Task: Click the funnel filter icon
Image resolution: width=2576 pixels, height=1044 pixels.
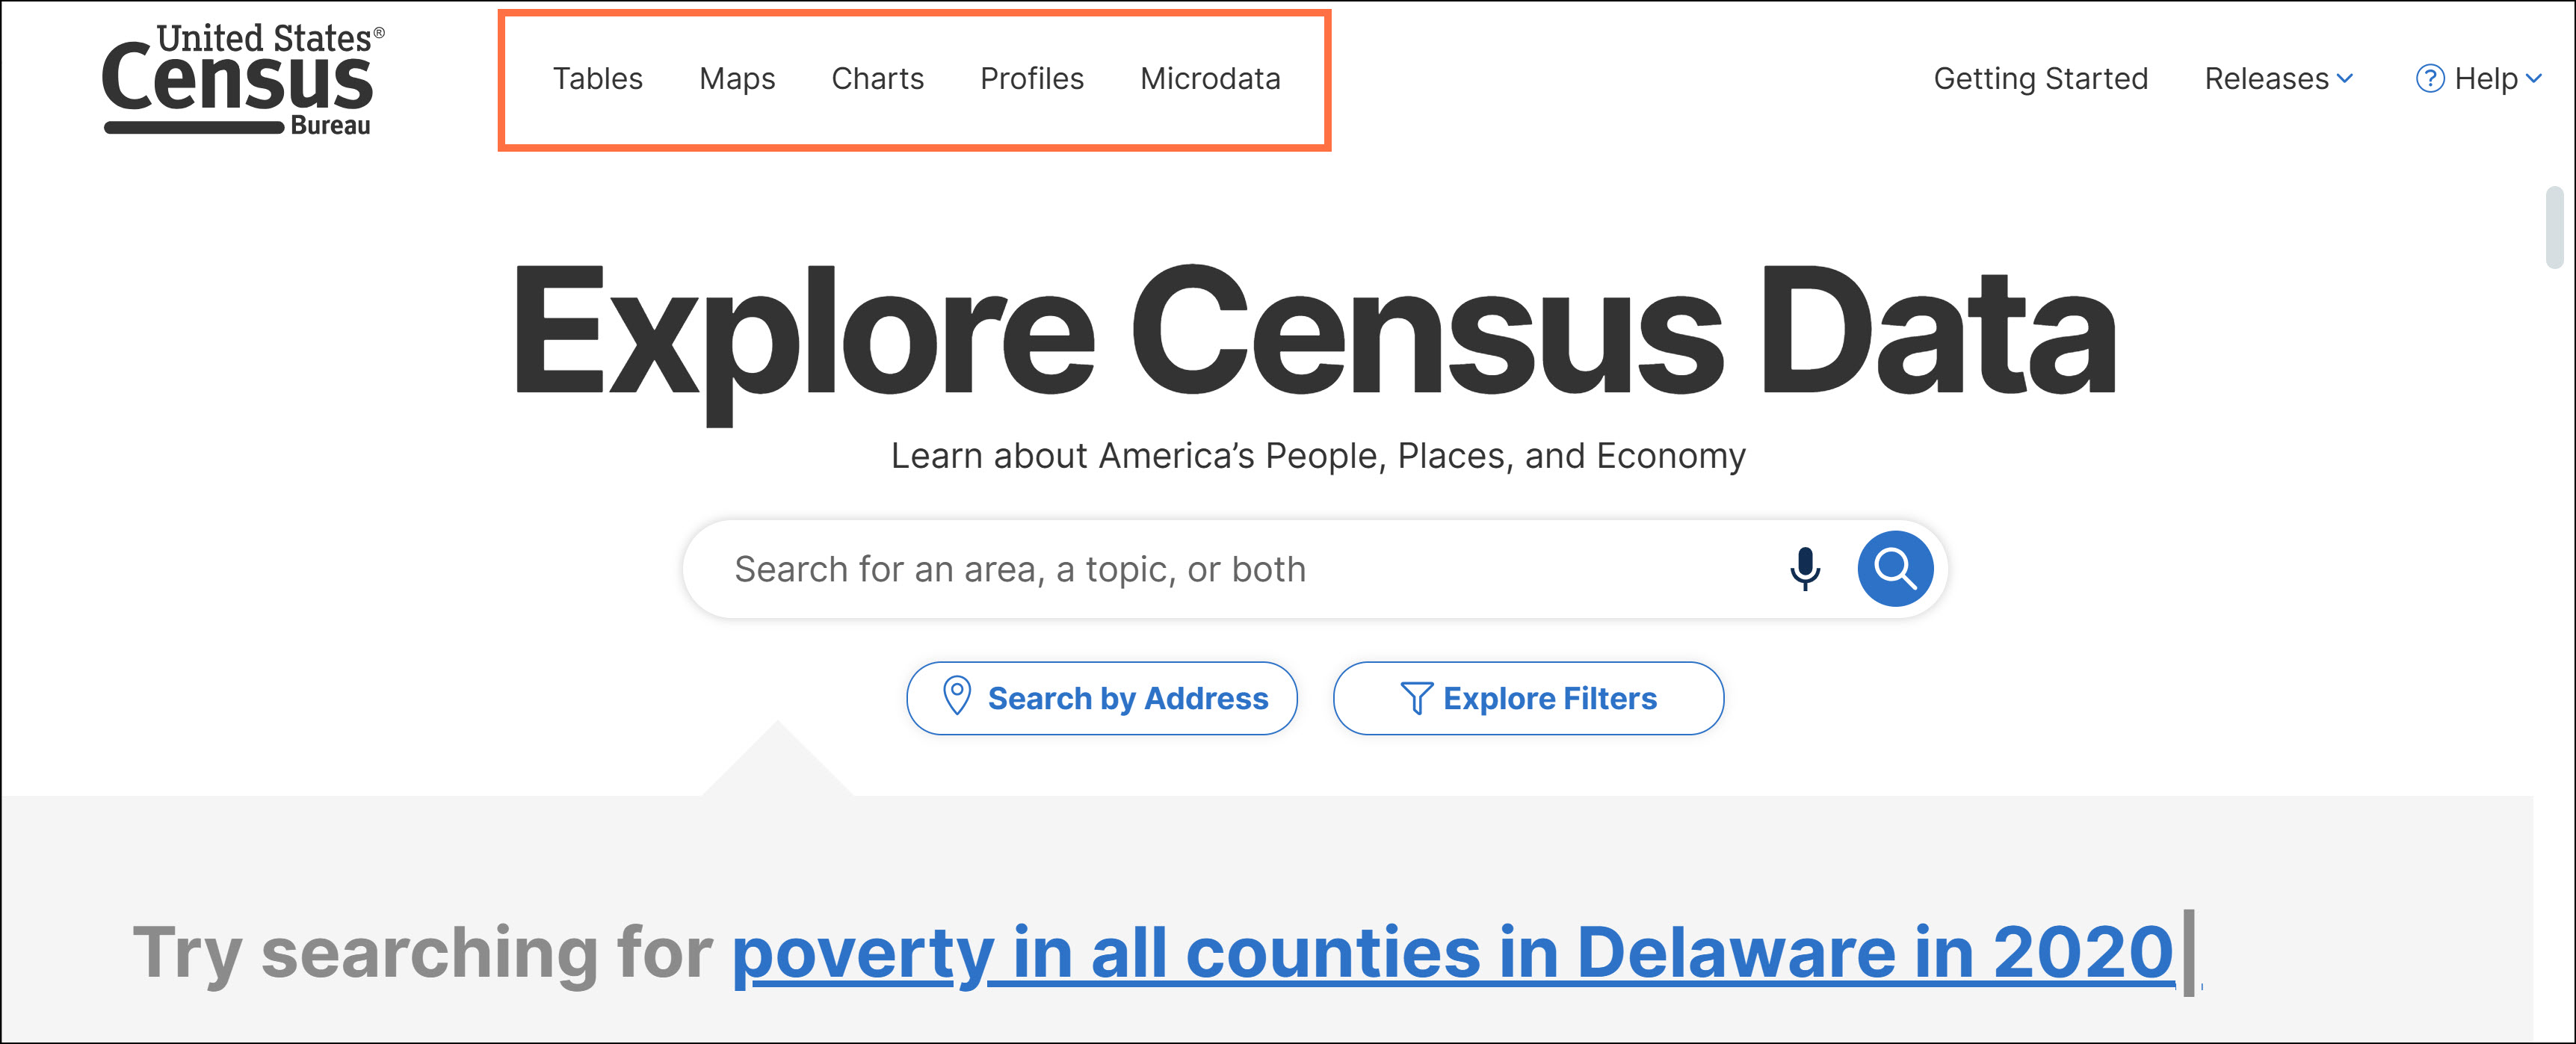Action: point(1416,697)
